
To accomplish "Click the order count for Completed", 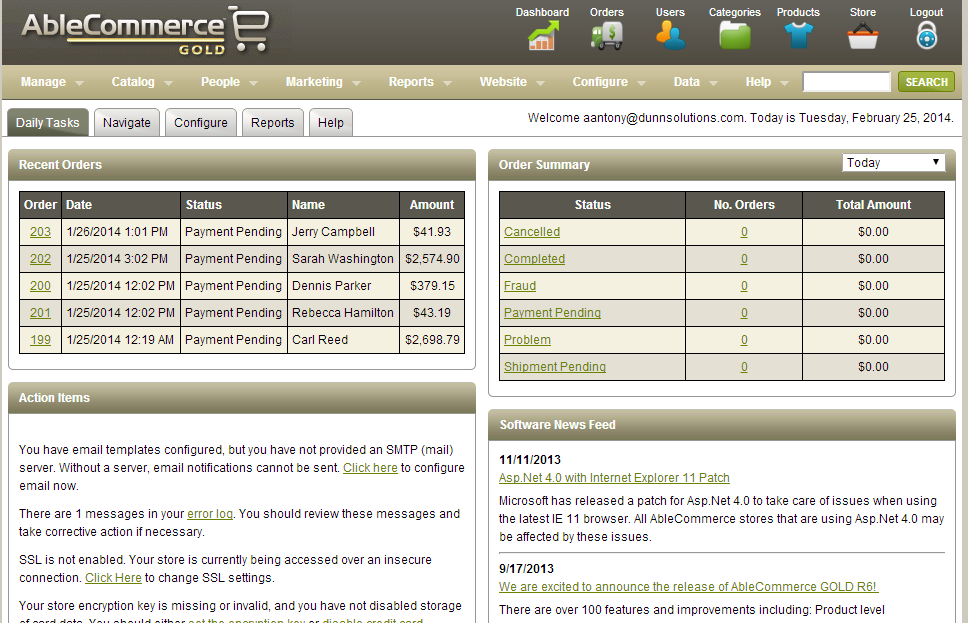I will [x=744, y=259].
